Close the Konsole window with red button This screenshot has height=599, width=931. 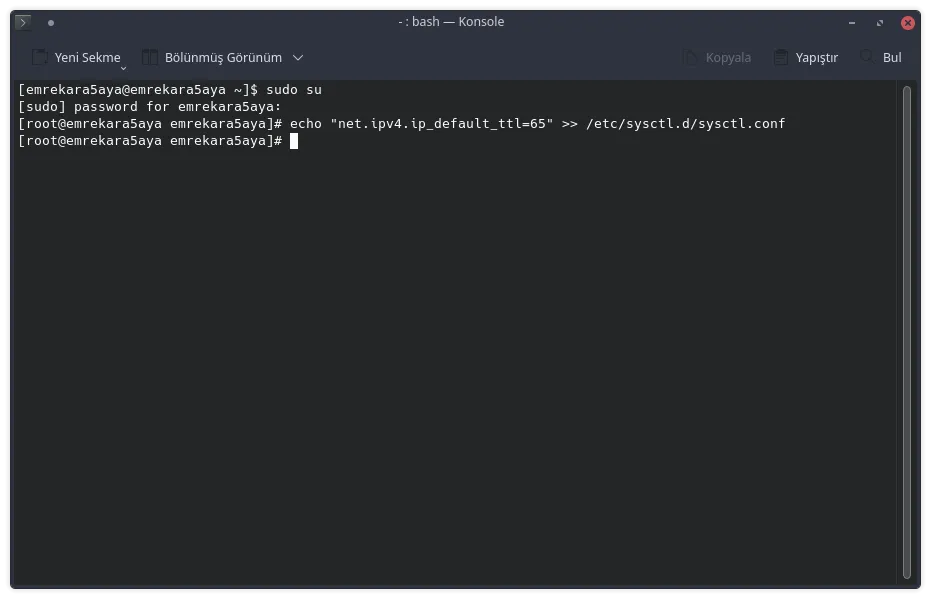tap(908, 22)
